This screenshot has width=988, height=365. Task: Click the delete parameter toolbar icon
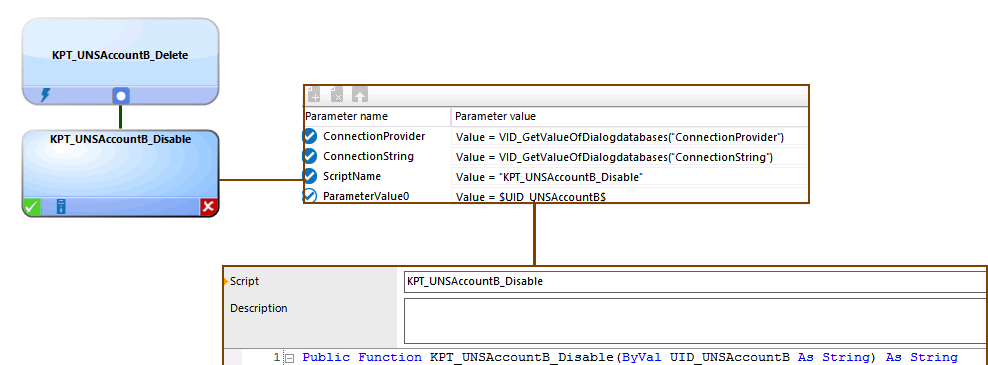click(x=337, y=95)
